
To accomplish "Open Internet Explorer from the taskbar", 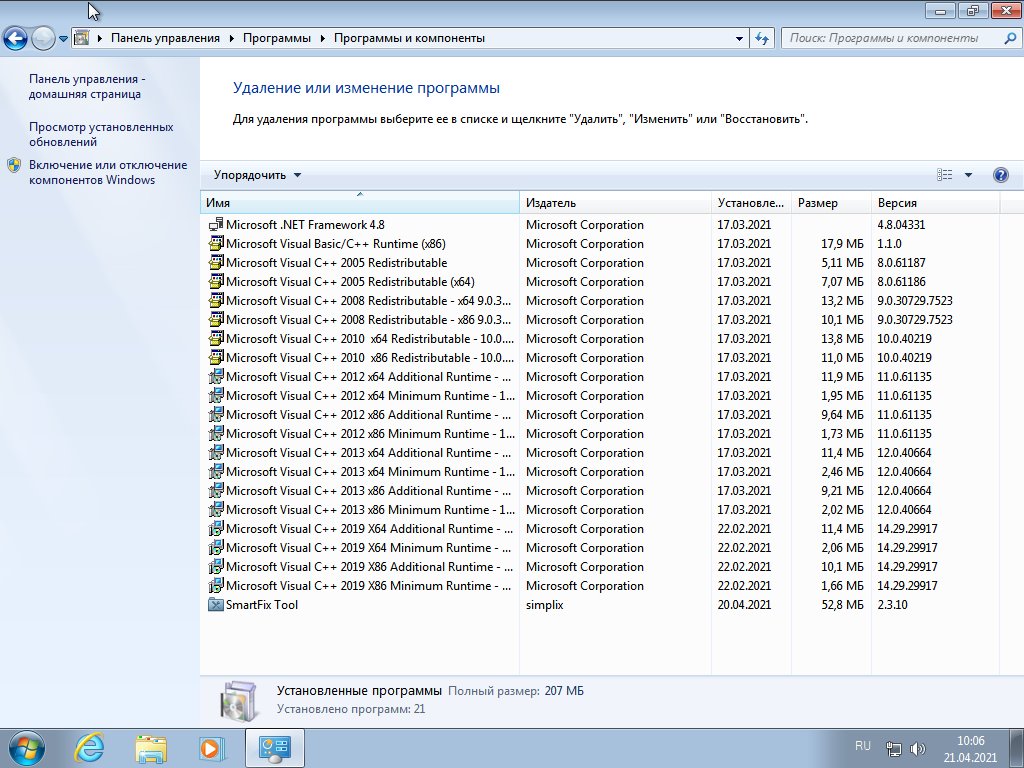I will coord(91,746).
